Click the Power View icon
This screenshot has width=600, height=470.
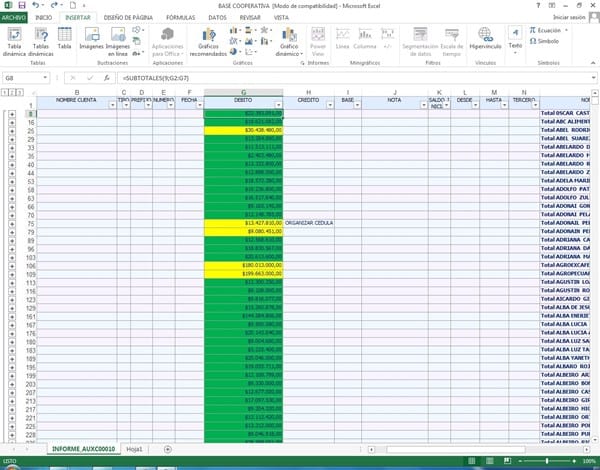pos(318,40)
